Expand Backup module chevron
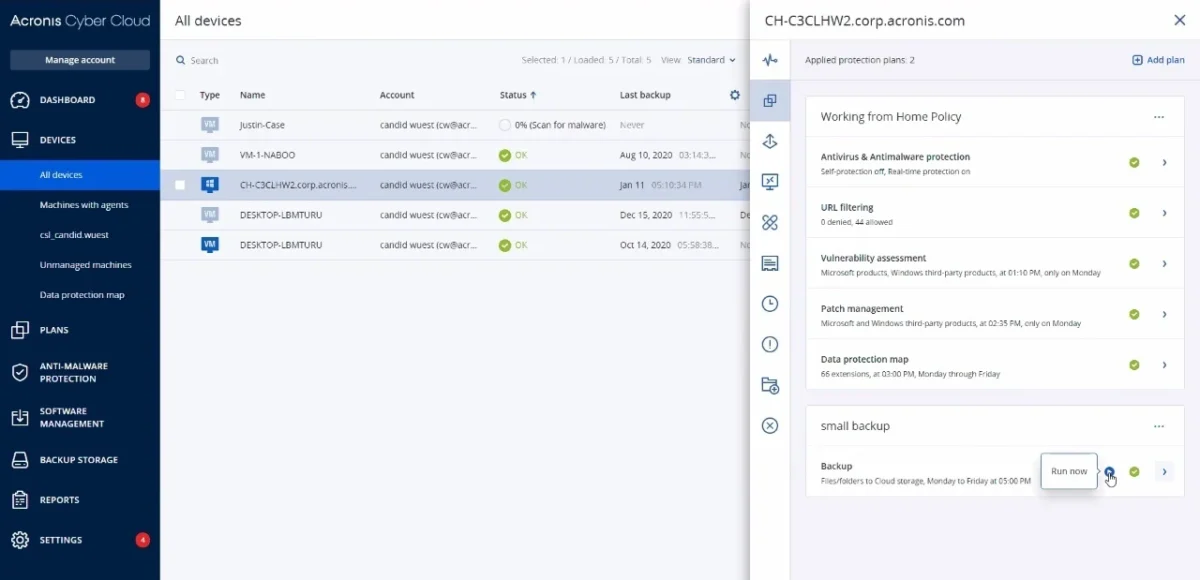The image size is (1200, 580). (1165, 471)
